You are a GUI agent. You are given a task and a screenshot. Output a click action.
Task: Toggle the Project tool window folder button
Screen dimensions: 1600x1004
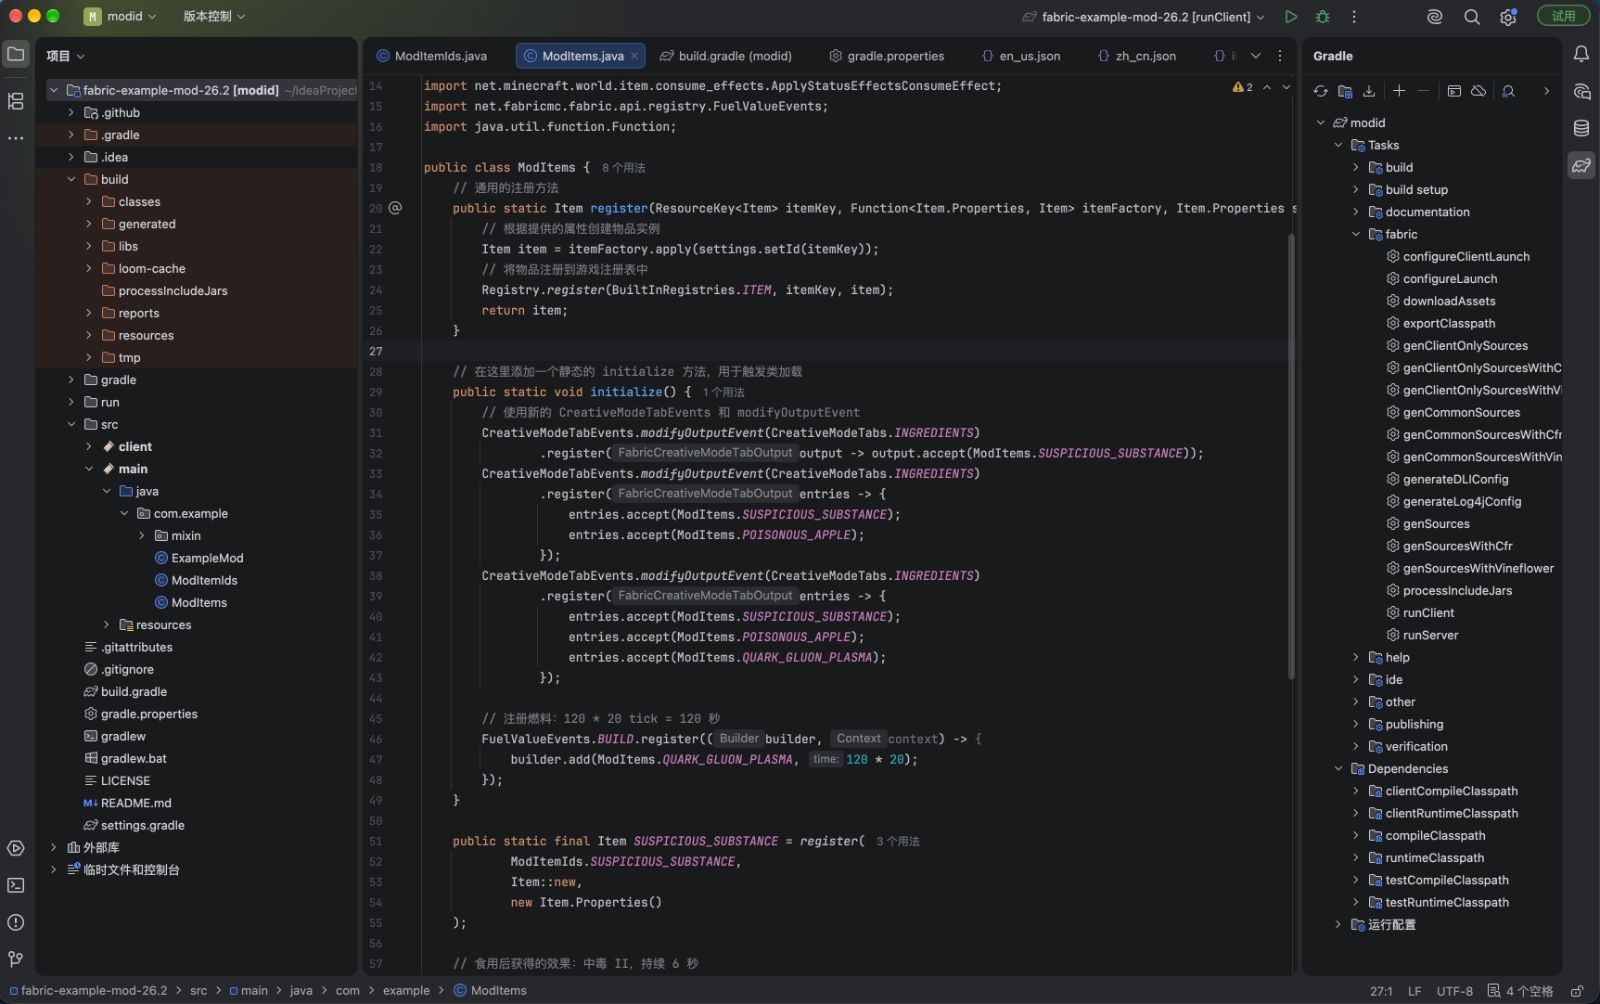click(16, 54)
